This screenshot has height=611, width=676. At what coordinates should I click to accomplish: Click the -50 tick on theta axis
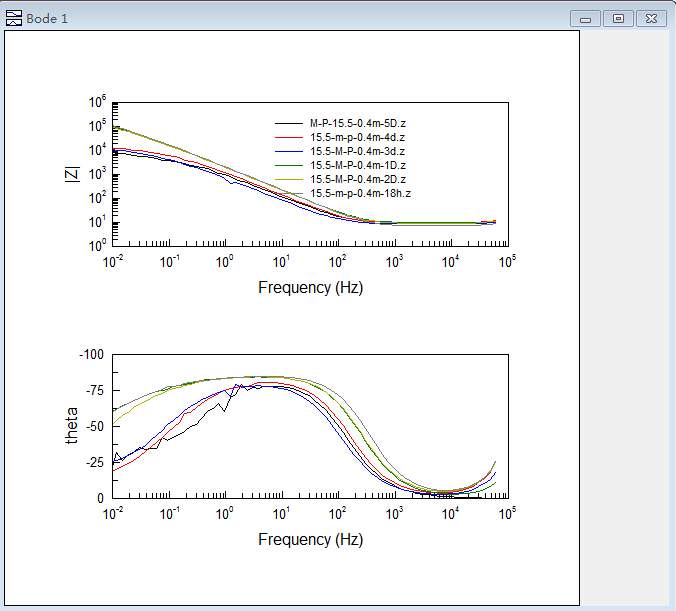tap(95, 426)
